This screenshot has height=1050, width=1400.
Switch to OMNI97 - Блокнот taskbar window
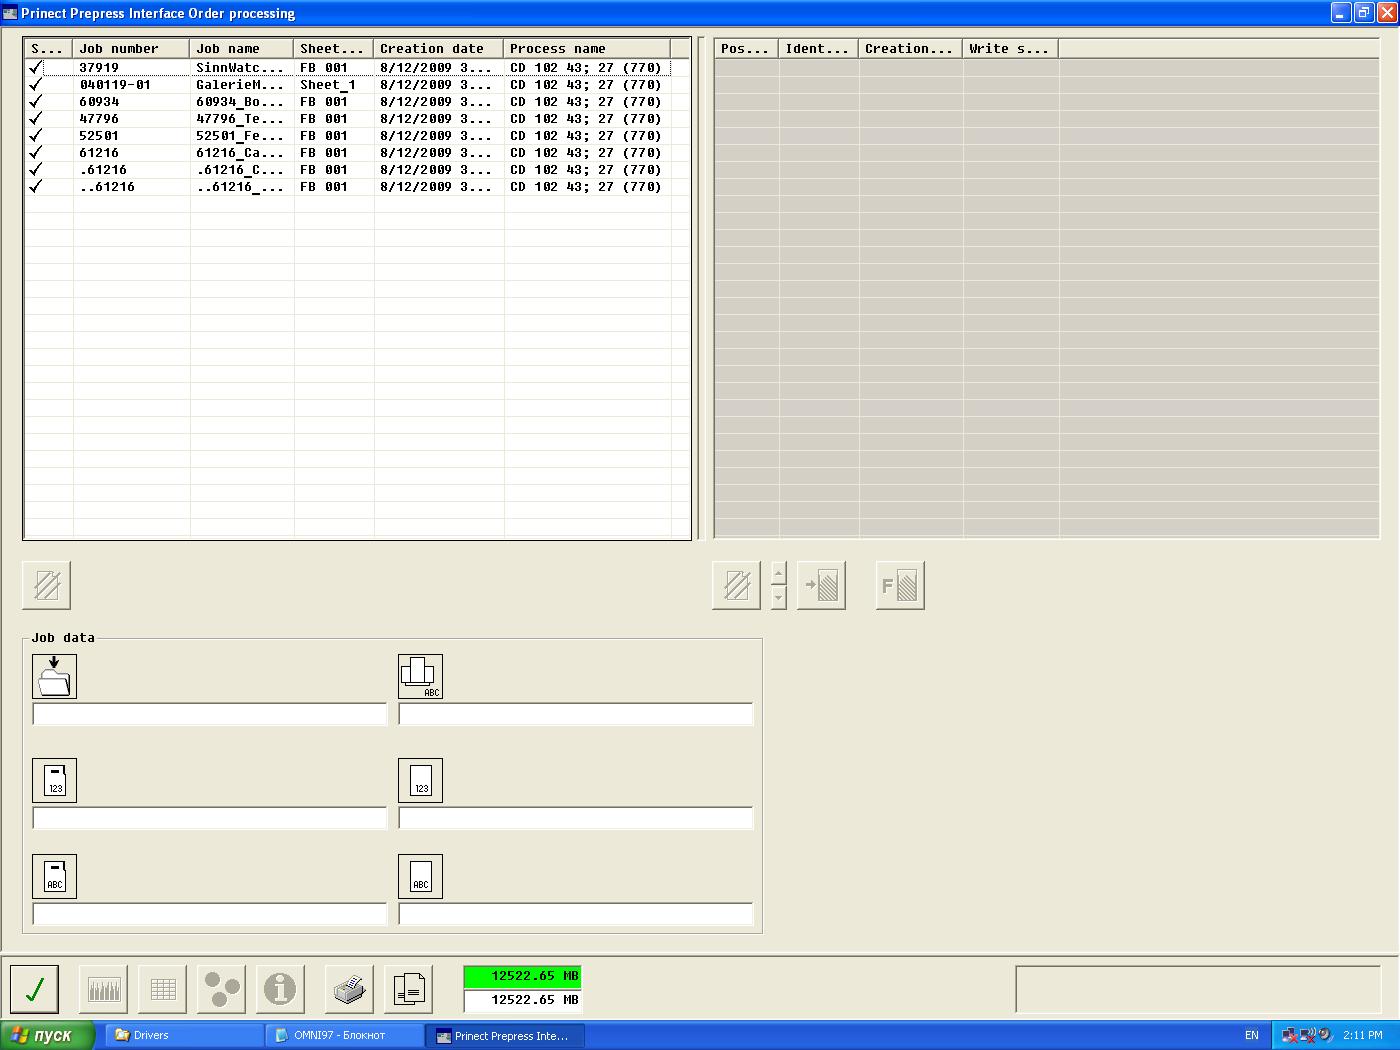pos(345,1035)
